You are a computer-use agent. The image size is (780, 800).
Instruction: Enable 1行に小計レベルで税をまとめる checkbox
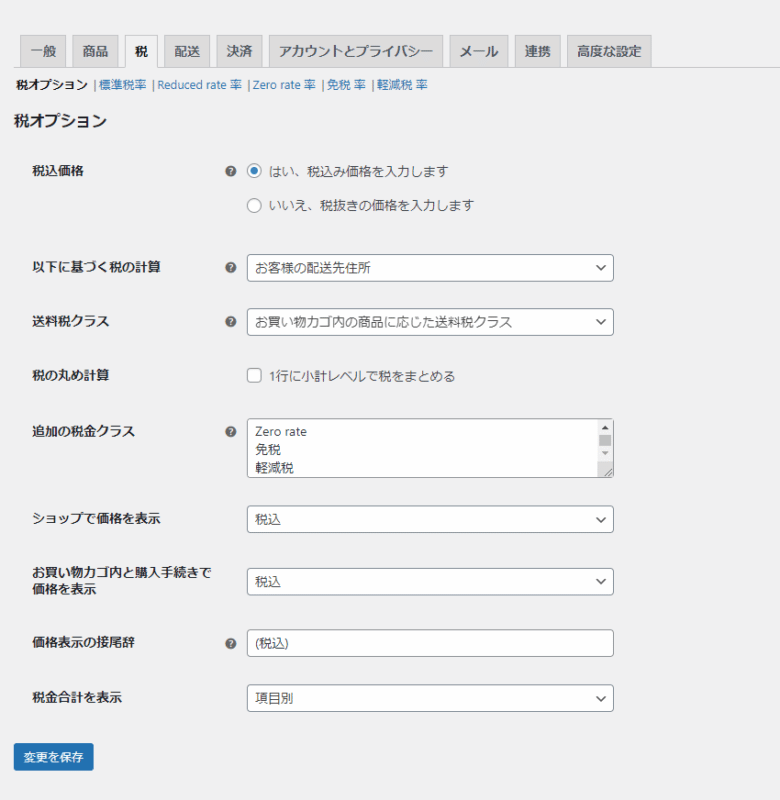[x=254, y=376]
